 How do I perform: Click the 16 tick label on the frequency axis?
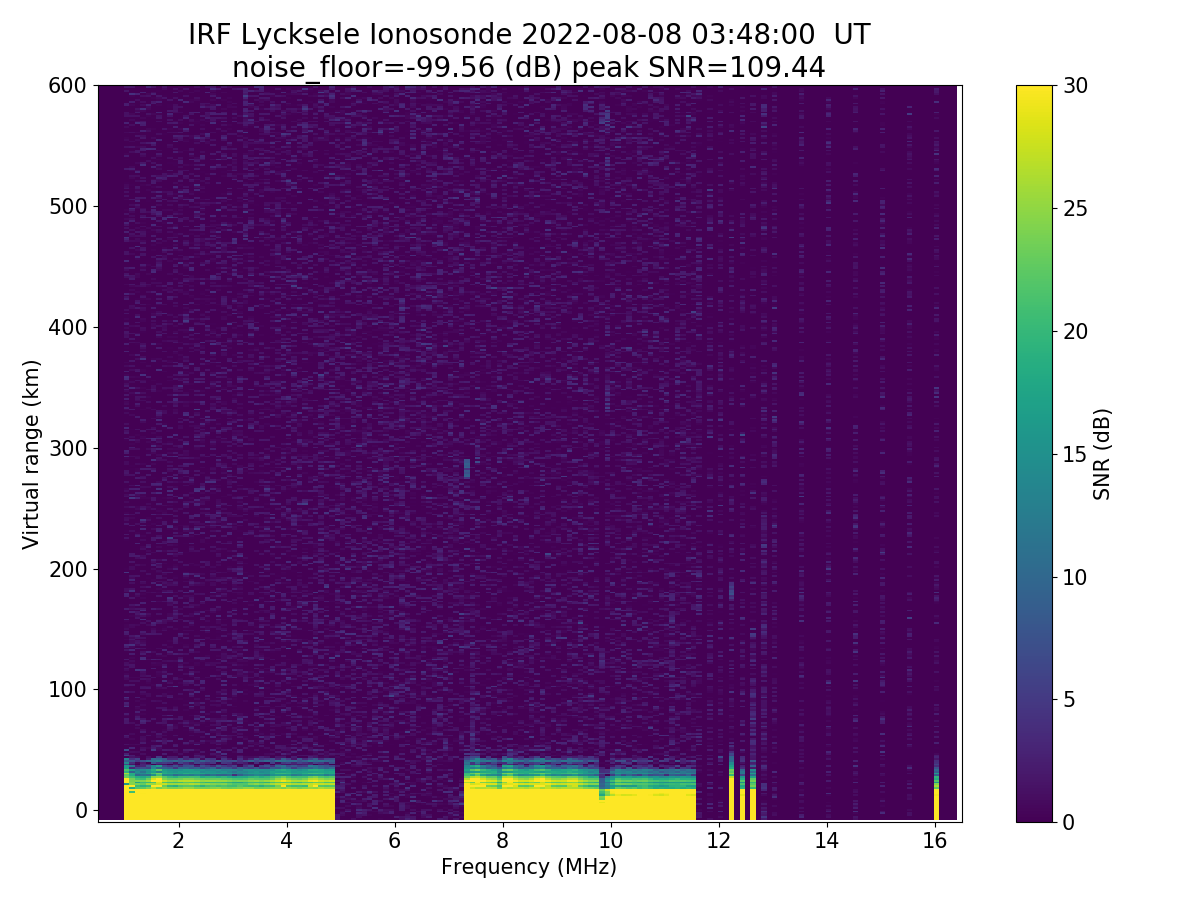[x=934, y=840]
